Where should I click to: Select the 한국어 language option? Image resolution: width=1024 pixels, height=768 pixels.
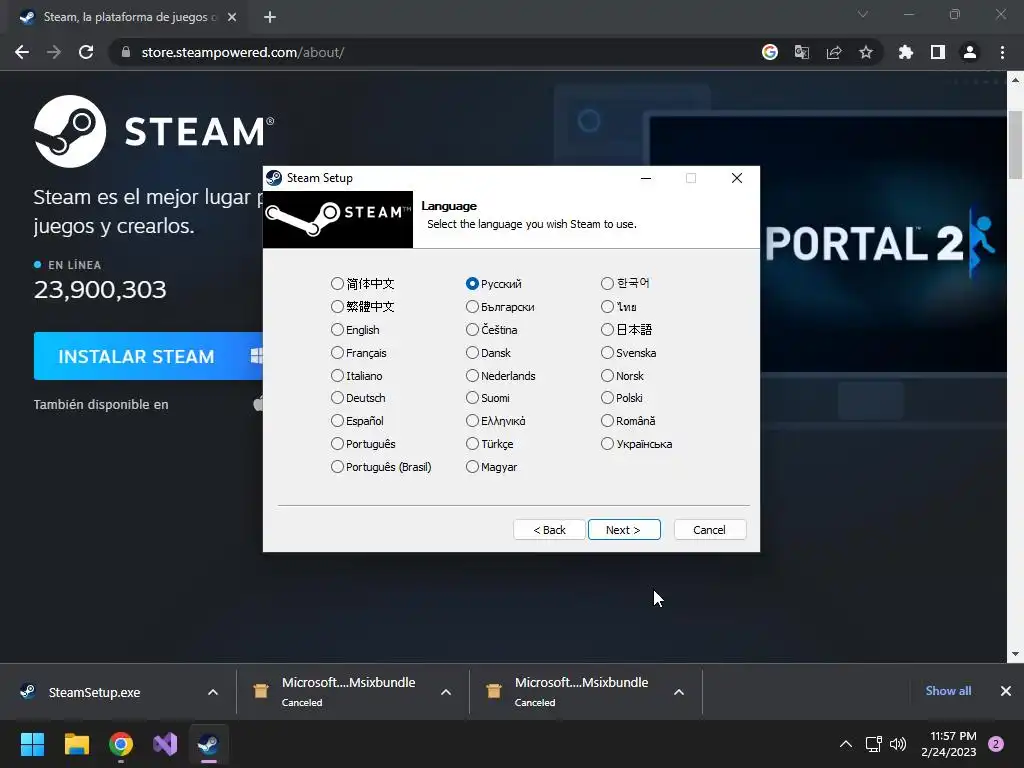(x=626, y=283)
